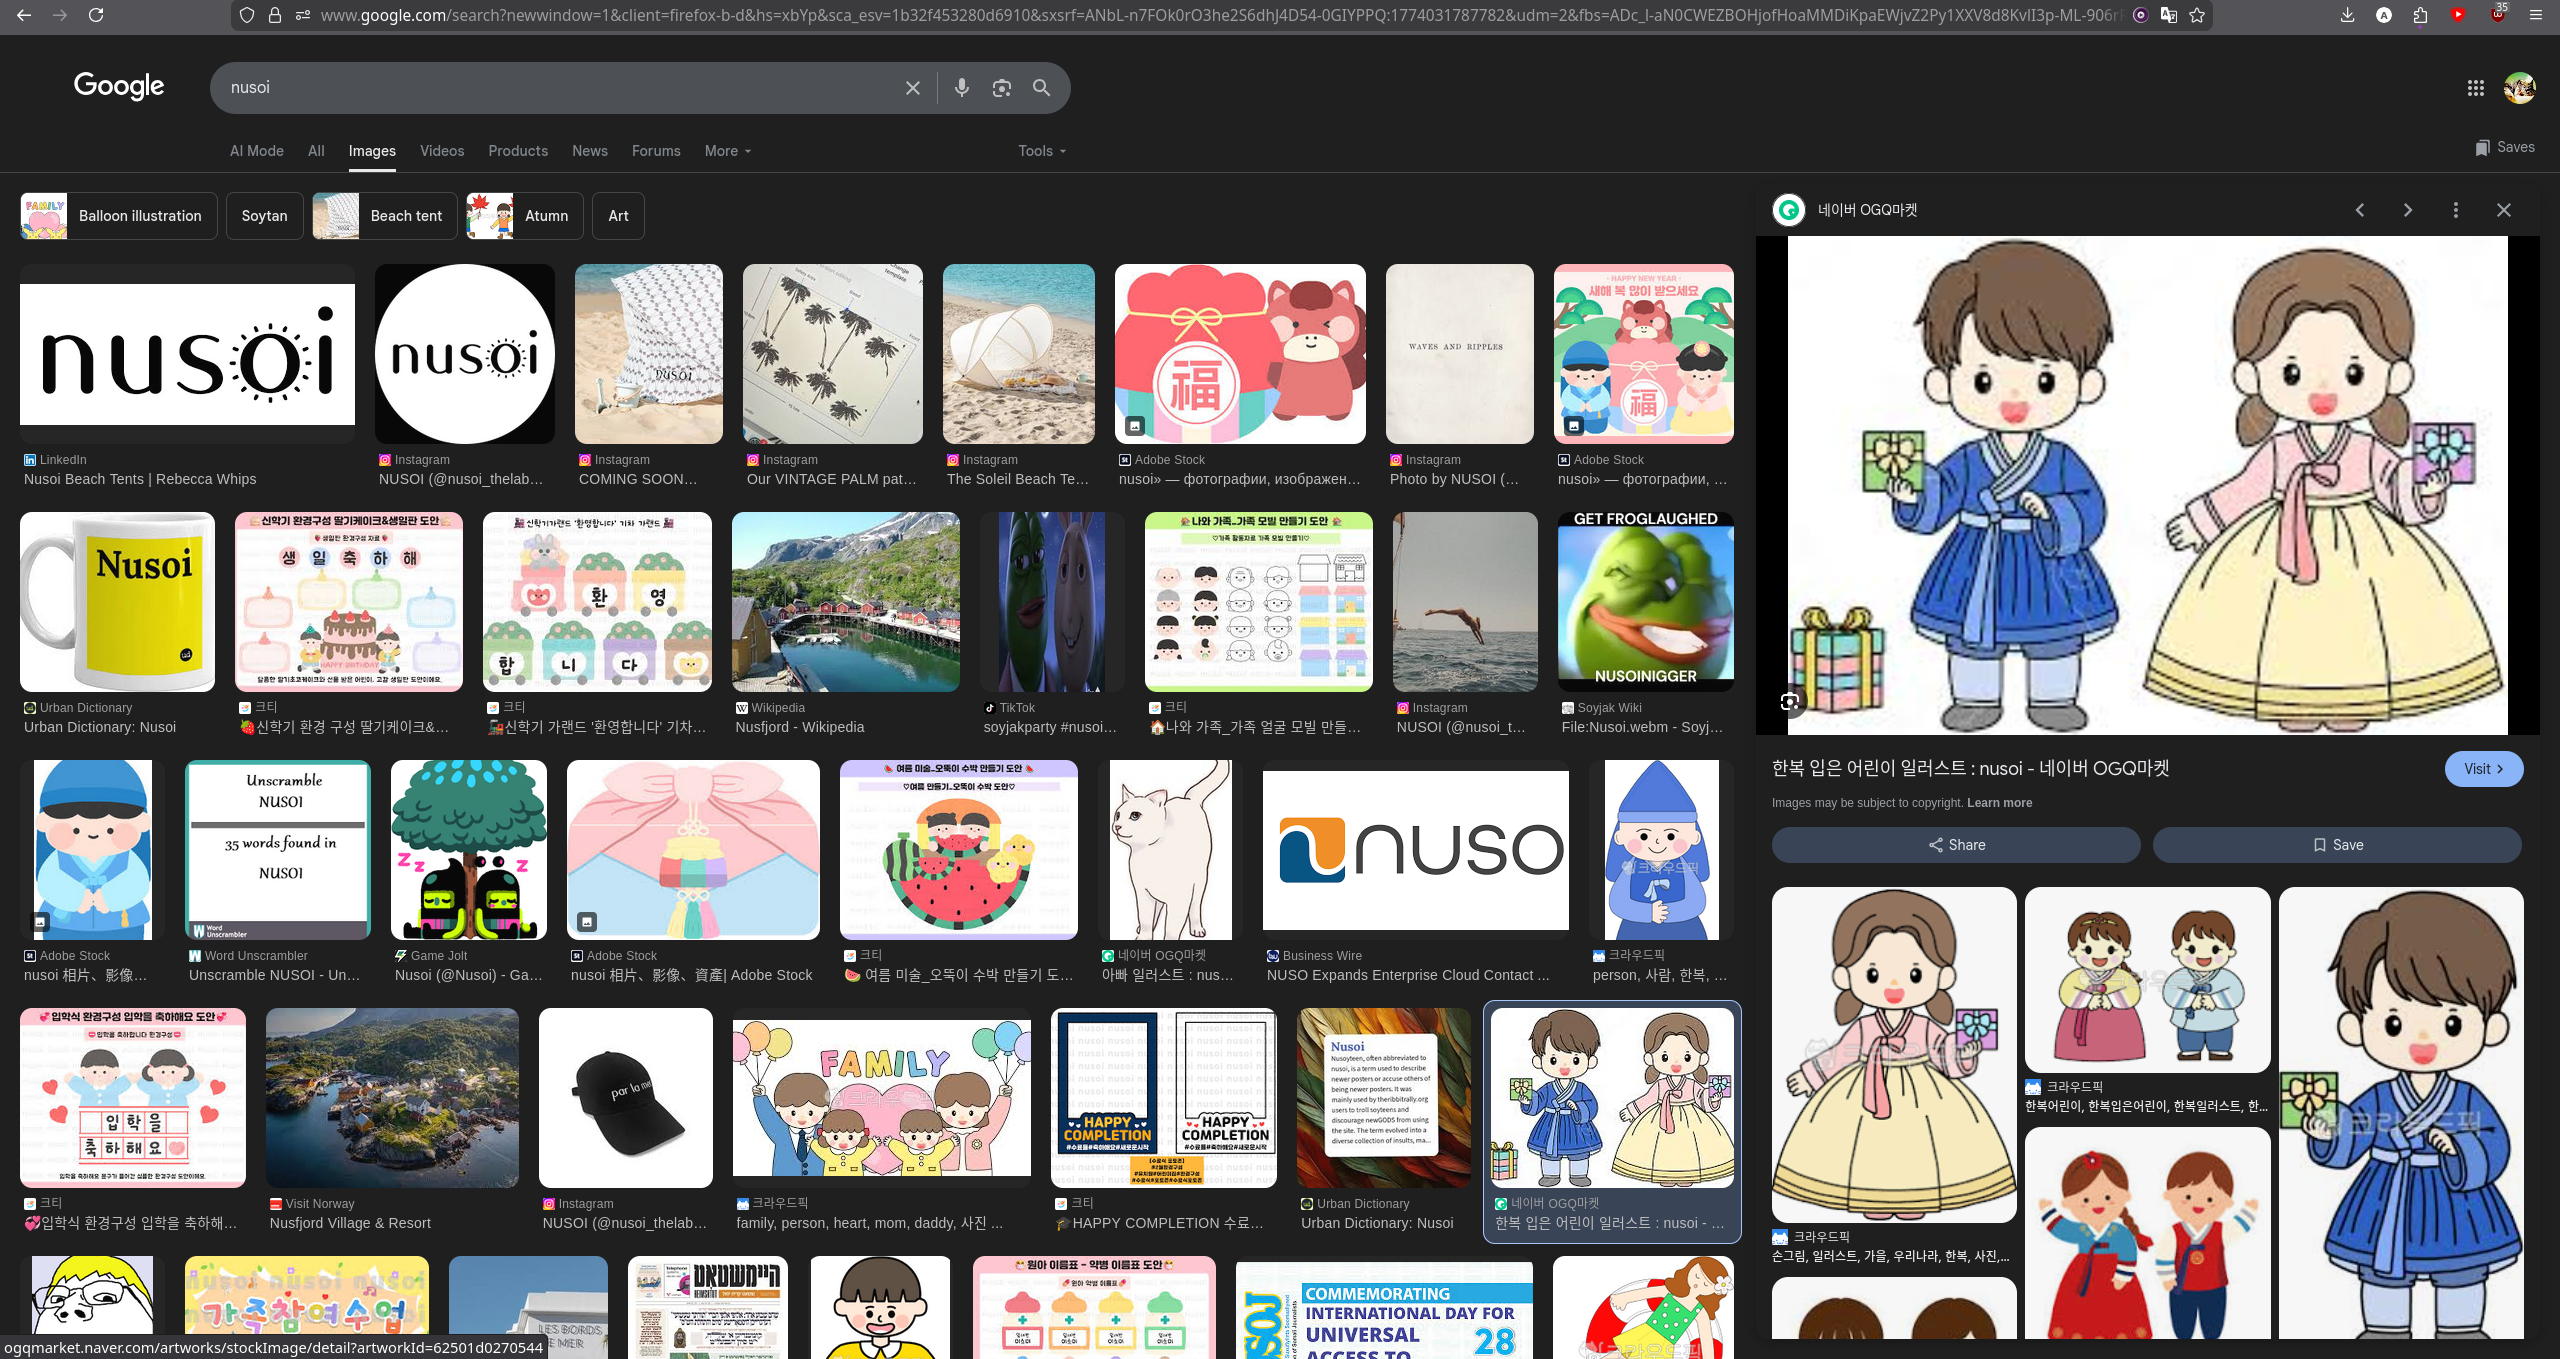This screenshot has width=2560, height=1359.
Task: Click the voice search microphone icon
Action: (961, 88)
